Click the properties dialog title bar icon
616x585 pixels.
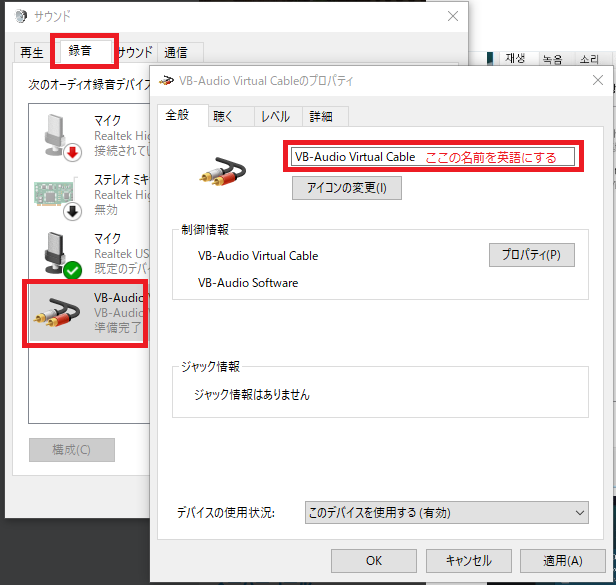[167, 81]
